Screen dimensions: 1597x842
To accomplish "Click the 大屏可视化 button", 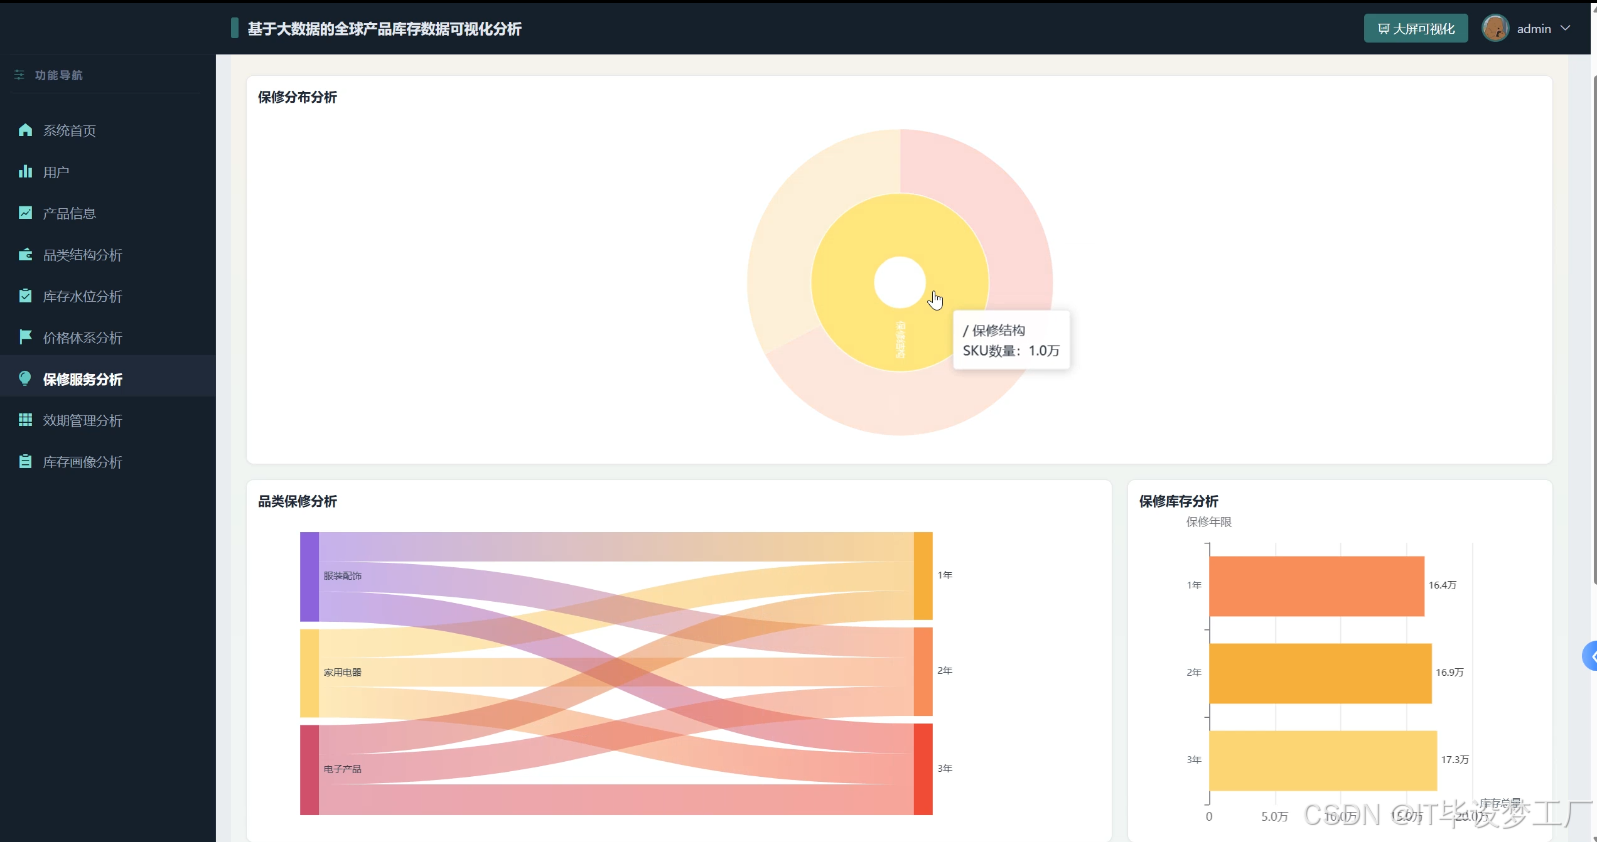I will click(1416, 28).
